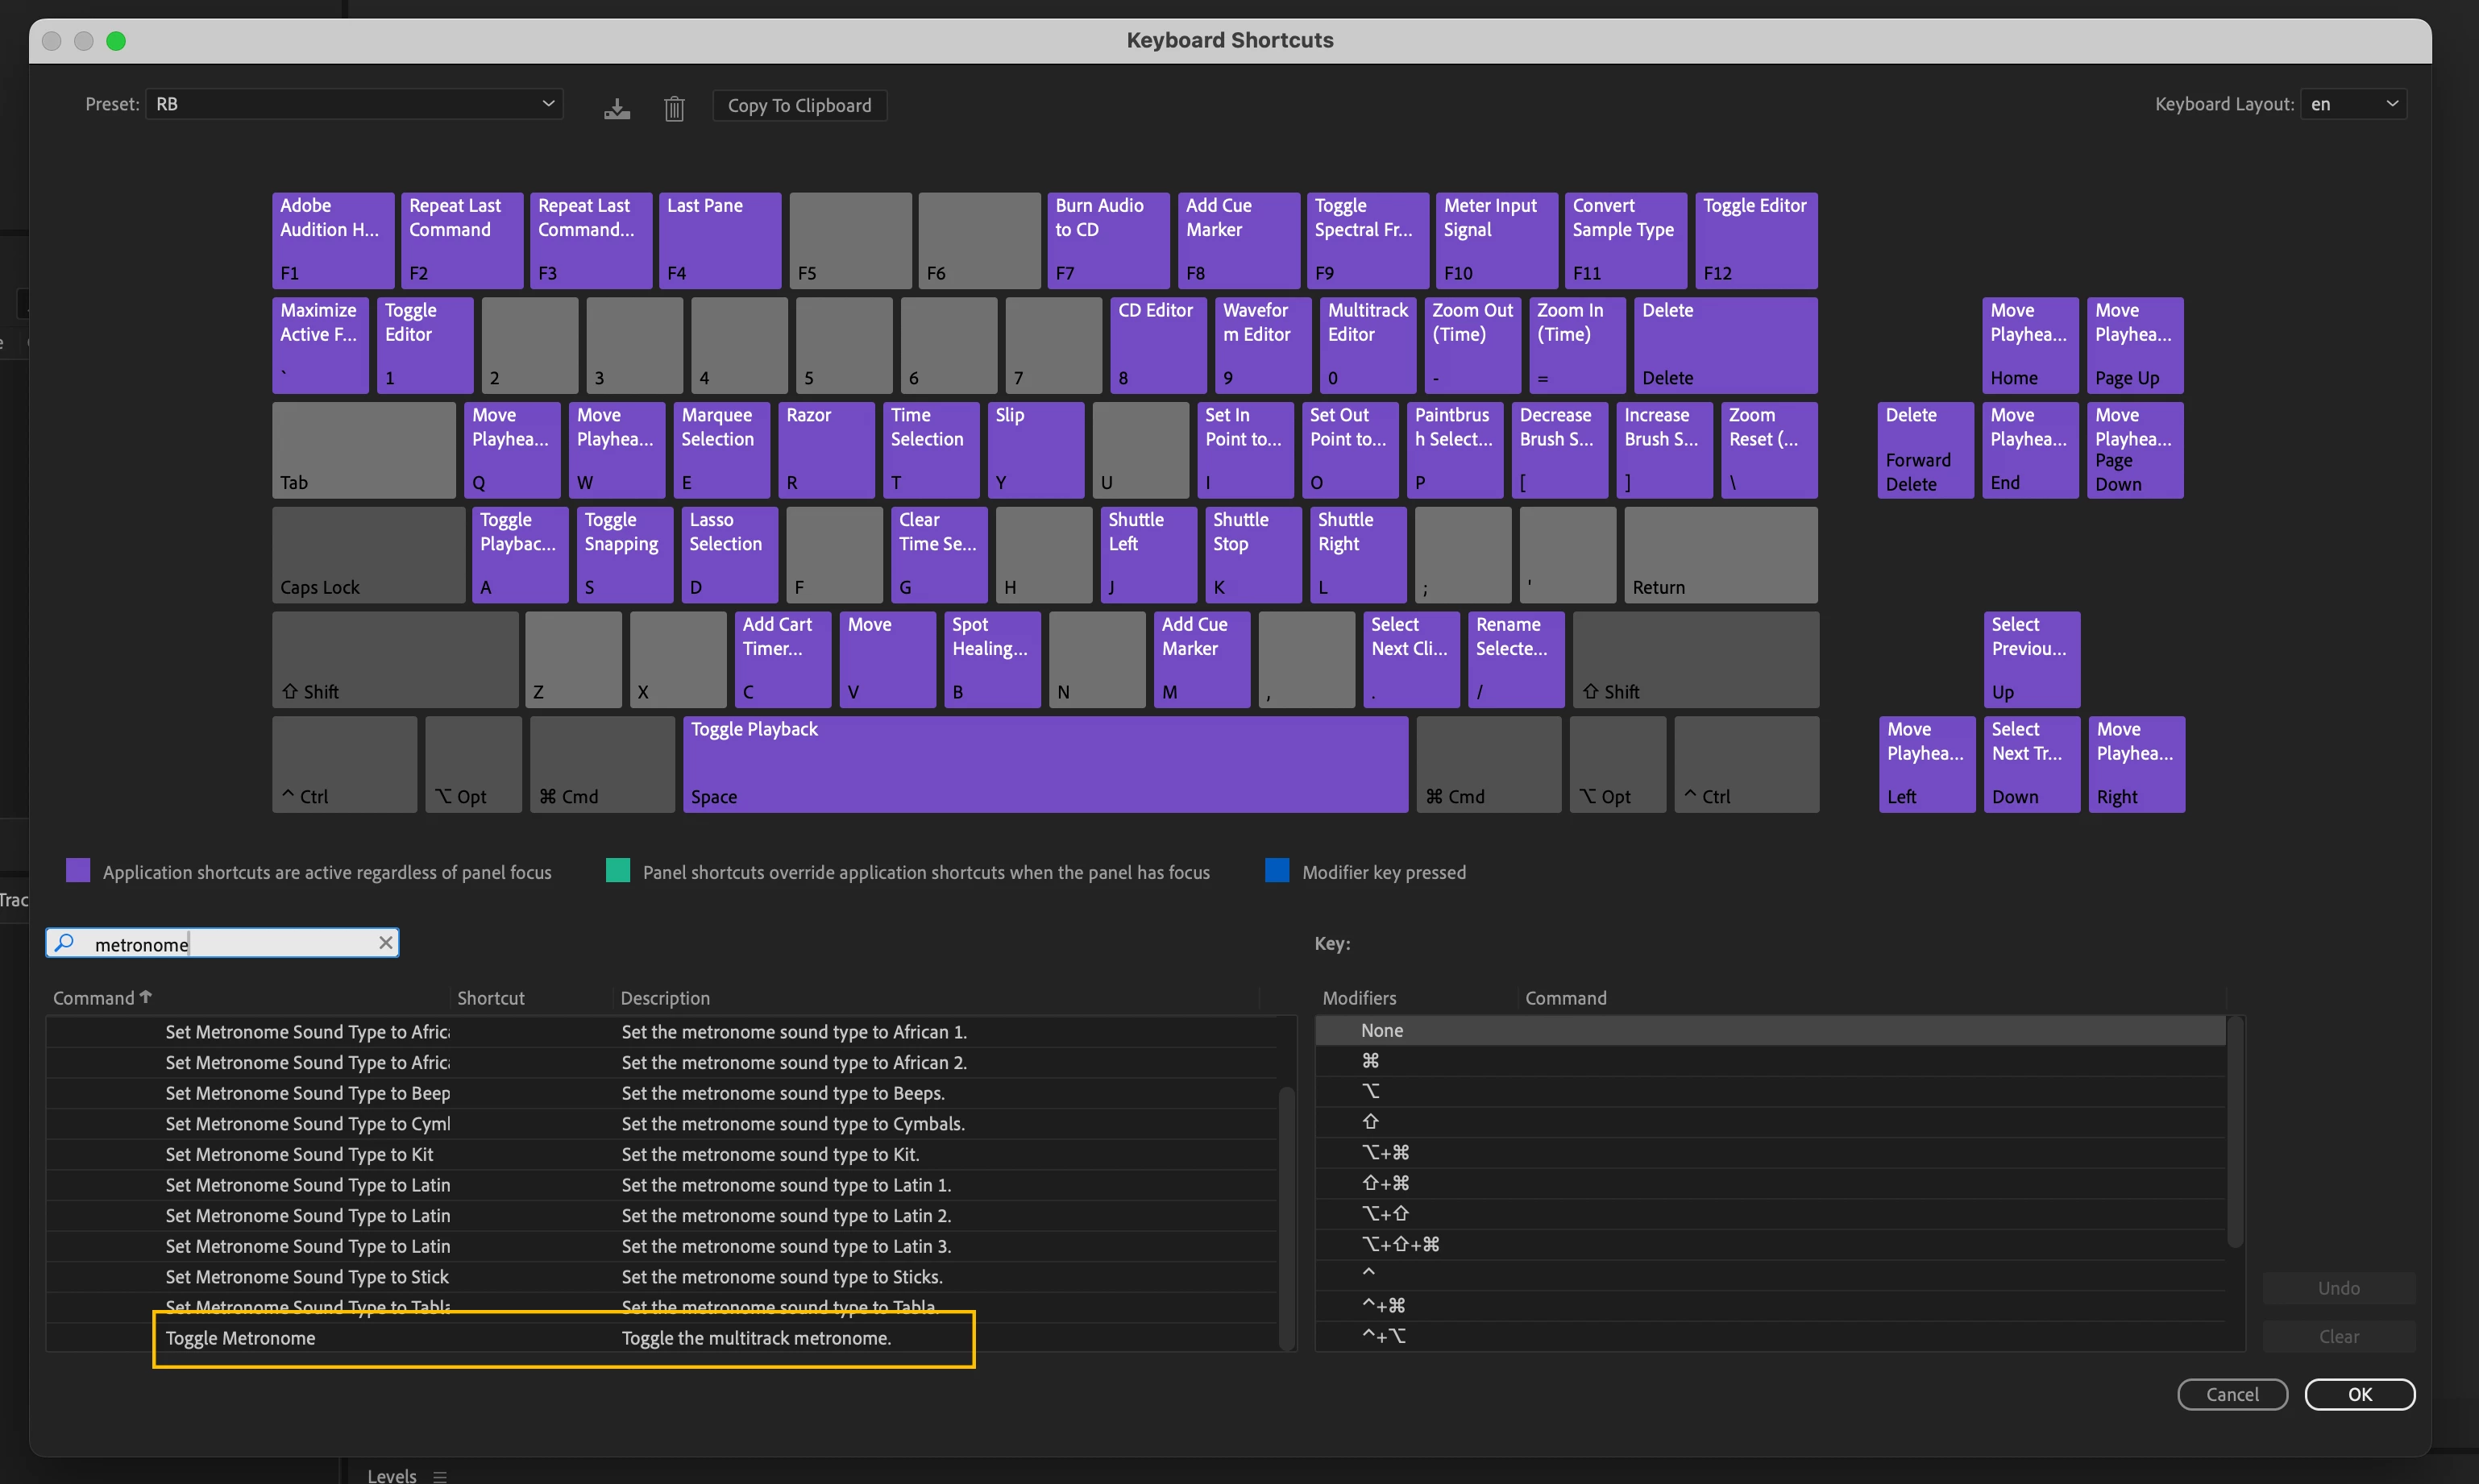Click the left Cmd modifier key
The image size is (2479, 1484).
tap(602, 764)
